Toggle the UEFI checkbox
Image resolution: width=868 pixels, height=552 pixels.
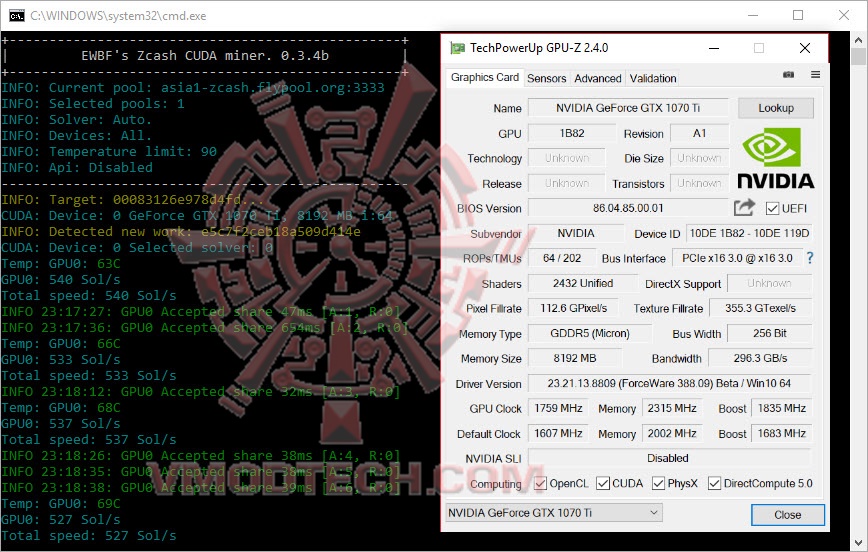coord(772,209)
